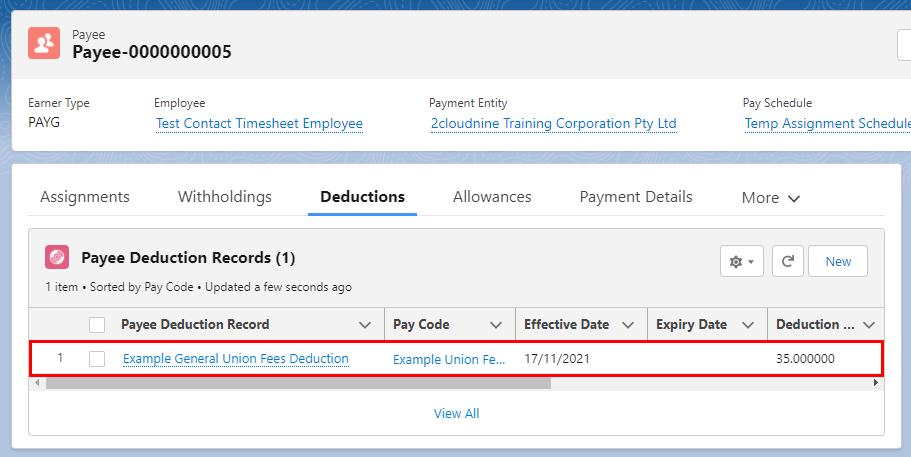This screenshot has width=911, height=457.
Task: Click the Payee Deduction Record column header
Action: tap(195, 325)
